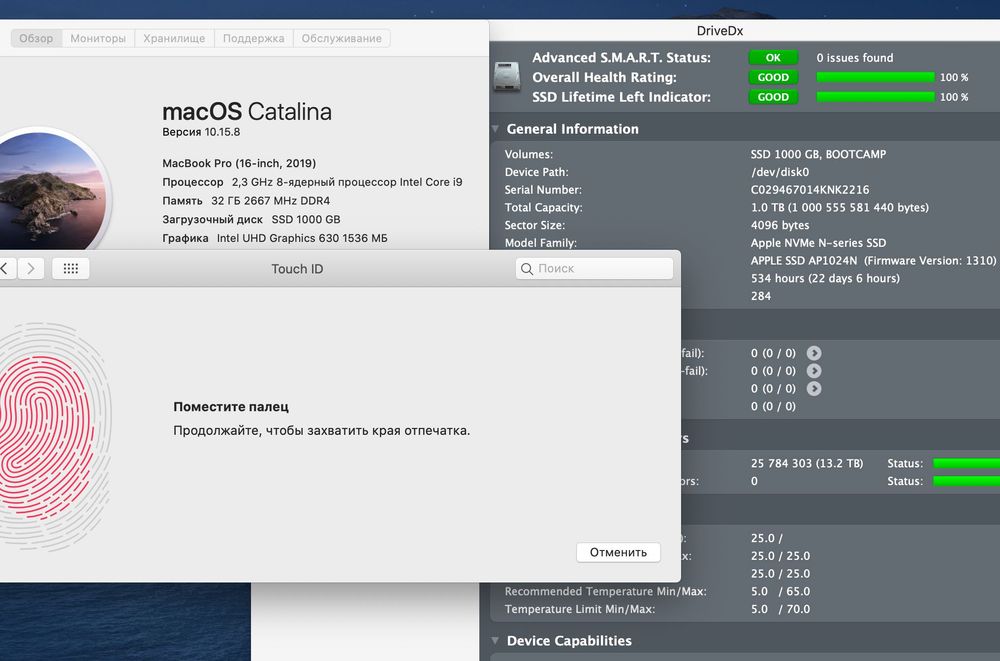Image resolution: width=1000 pixels, height=661 pixels.
Task: Click GOOD badge for SSD Lifetime Left
Action: click(x=773, y=97)
